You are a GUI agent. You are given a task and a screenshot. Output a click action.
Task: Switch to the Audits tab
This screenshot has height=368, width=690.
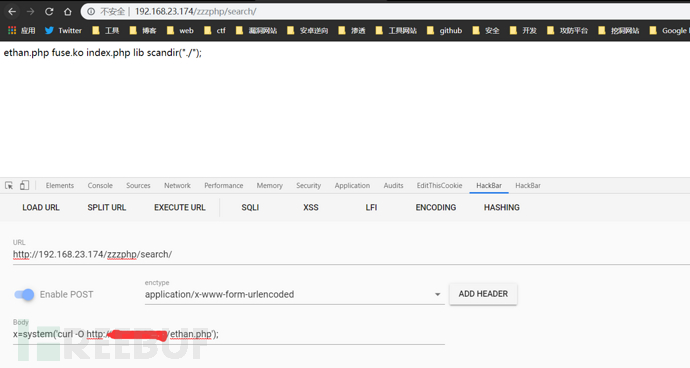coord(393,185)
